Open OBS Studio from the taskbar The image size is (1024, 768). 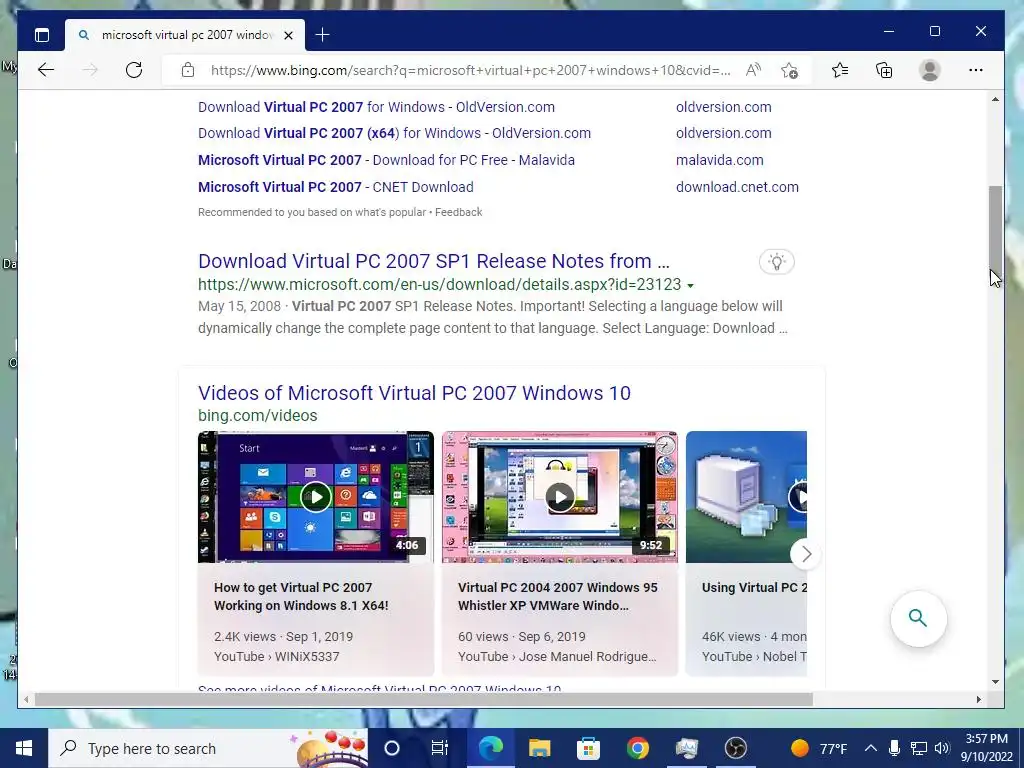click(x=736, y=748)
